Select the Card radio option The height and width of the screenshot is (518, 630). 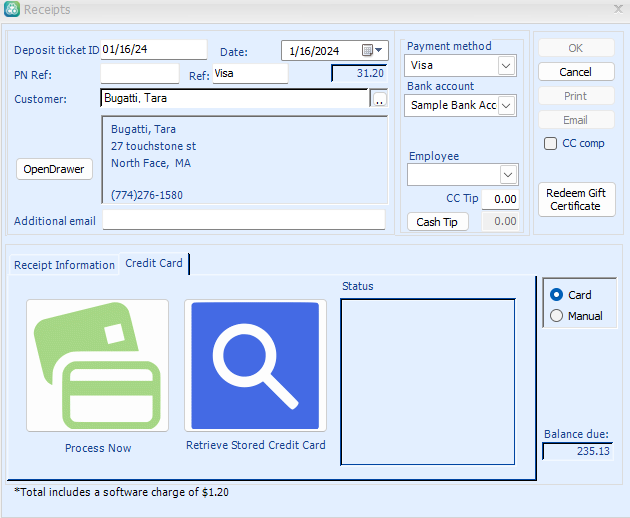click(x=556, y=295)
